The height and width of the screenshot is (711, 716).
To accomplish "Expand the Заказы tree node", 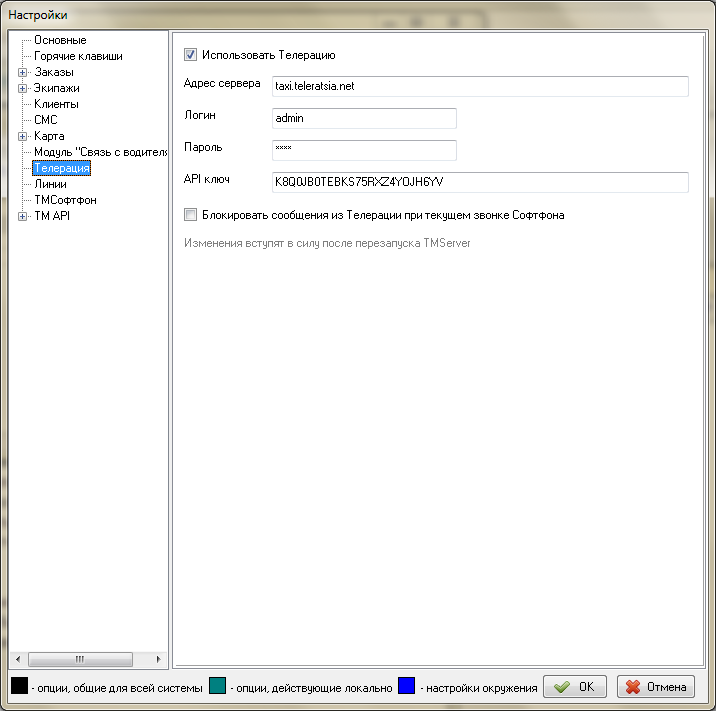I will [x=22, y=72].
